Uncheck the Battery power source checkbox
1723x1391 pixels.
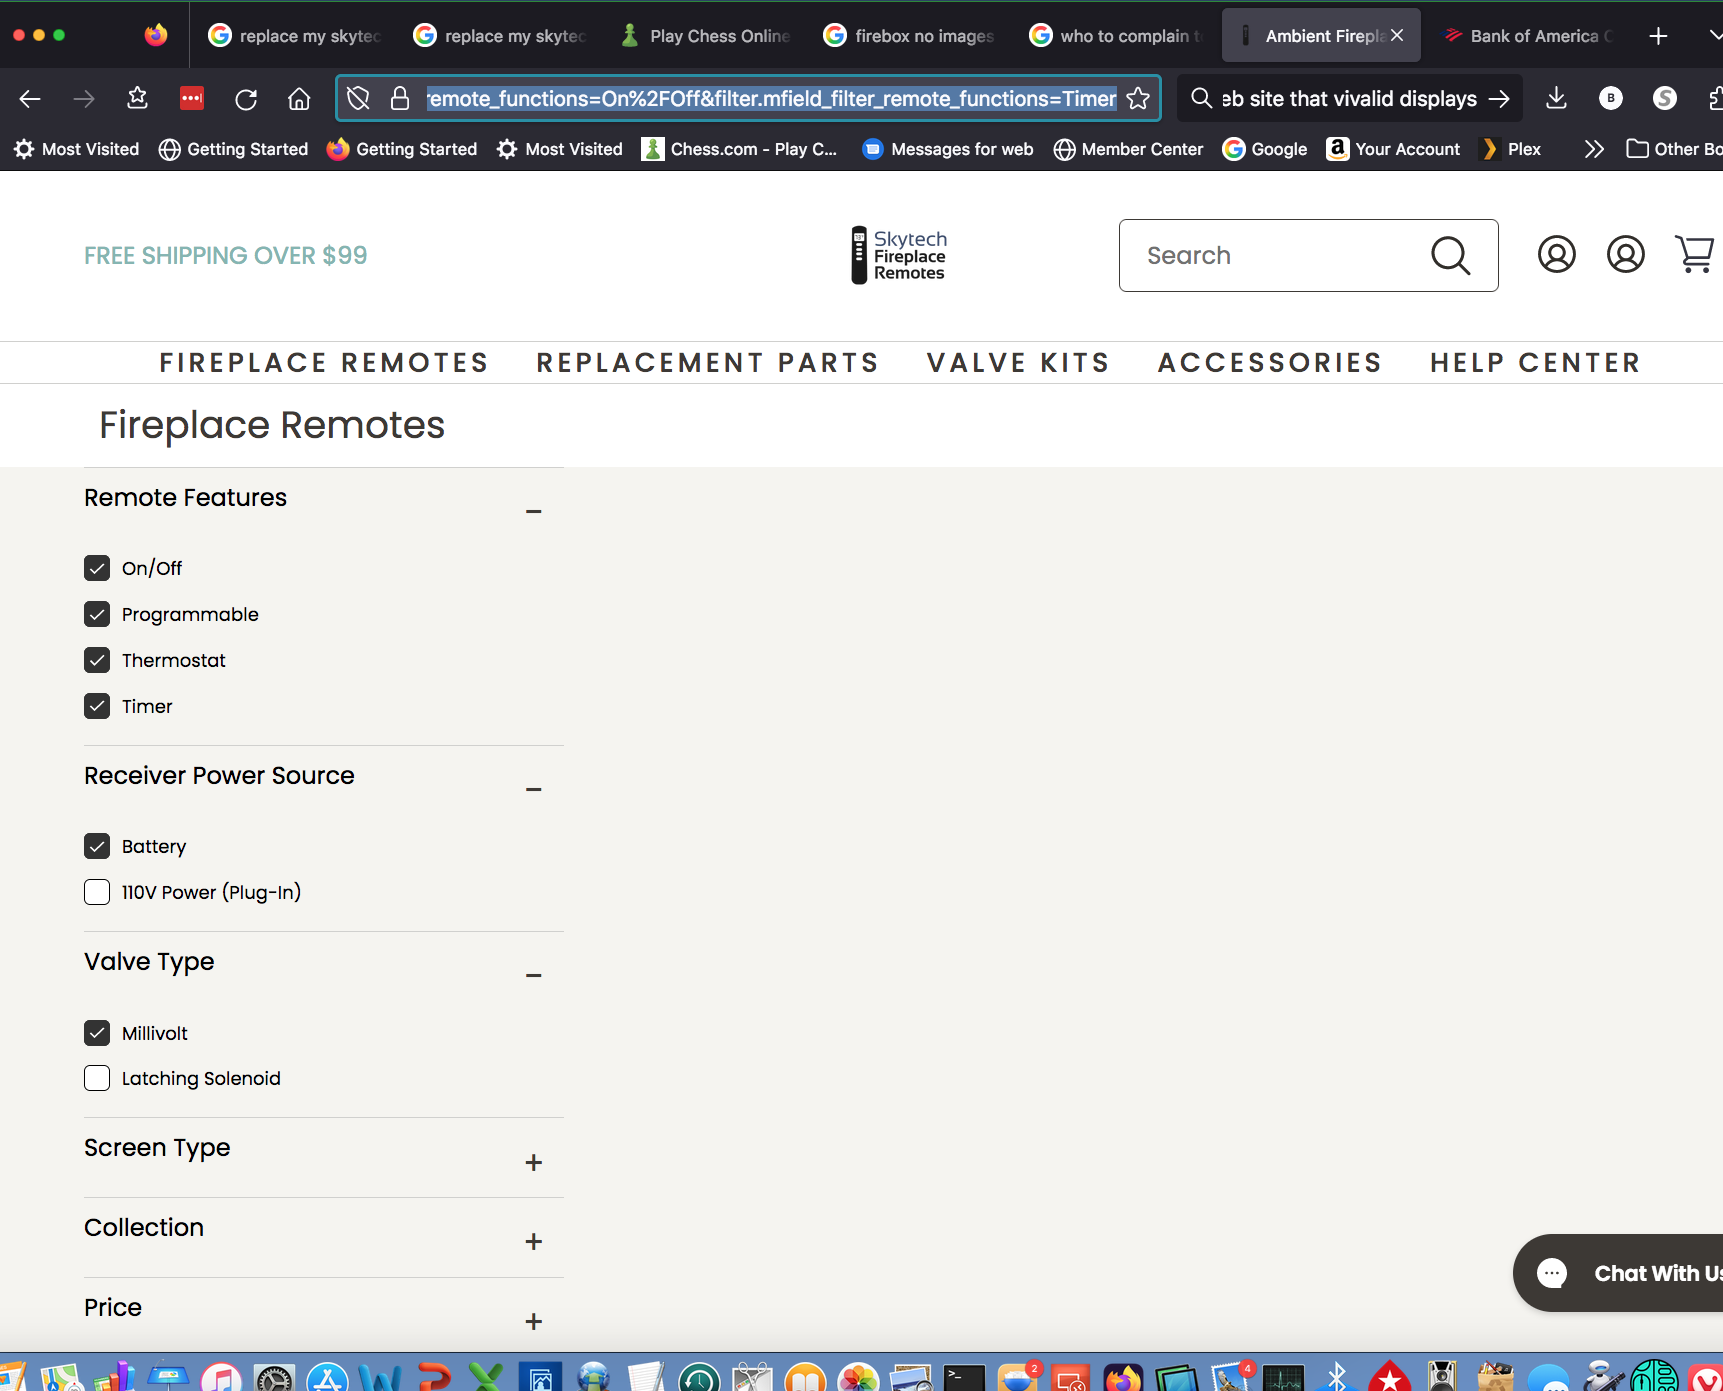97,846
